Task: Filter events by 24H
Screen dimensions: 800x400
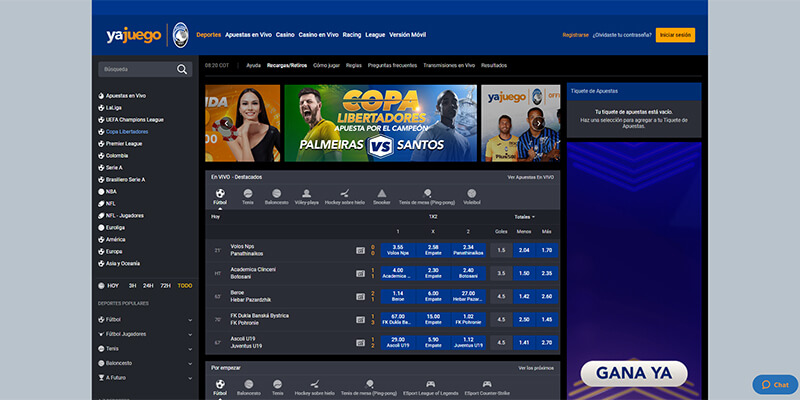Action: coord(148,286)
